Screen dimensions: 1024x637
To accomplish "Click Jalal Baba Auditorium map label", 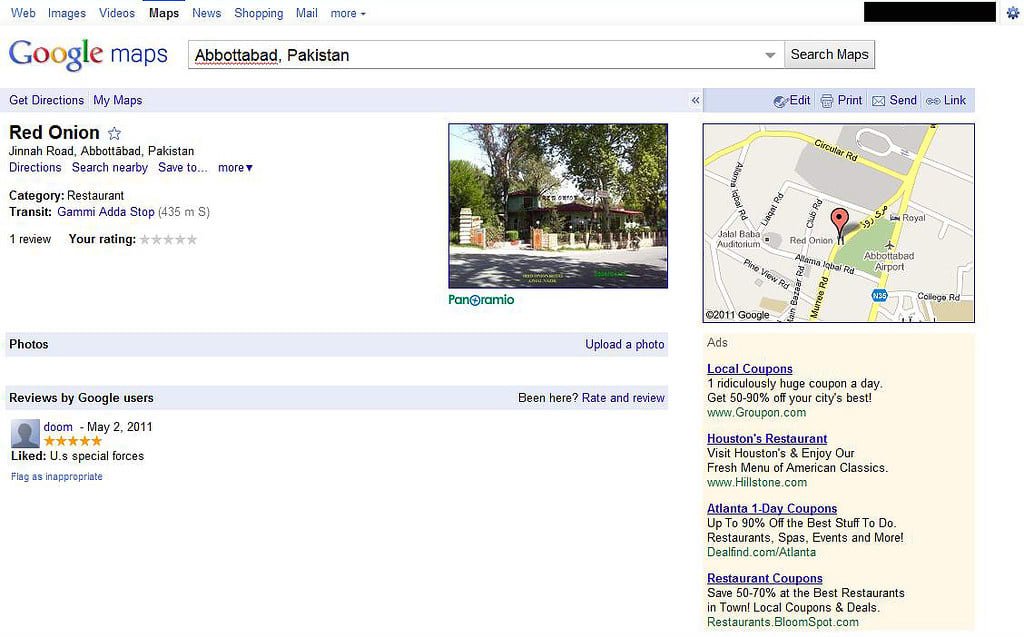I will pyautogui.click(x=739, y=239).
